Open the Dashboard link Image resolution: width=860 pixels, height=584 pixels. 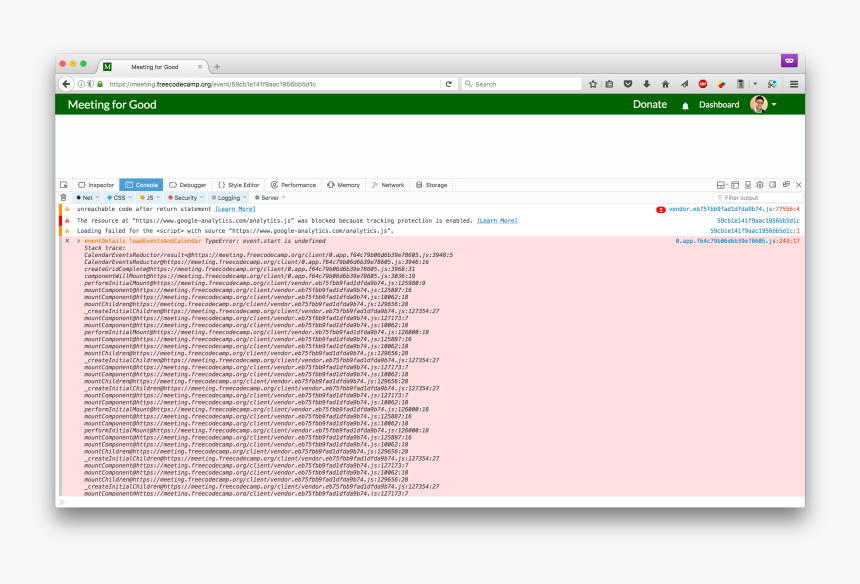[x=719, y=105]
